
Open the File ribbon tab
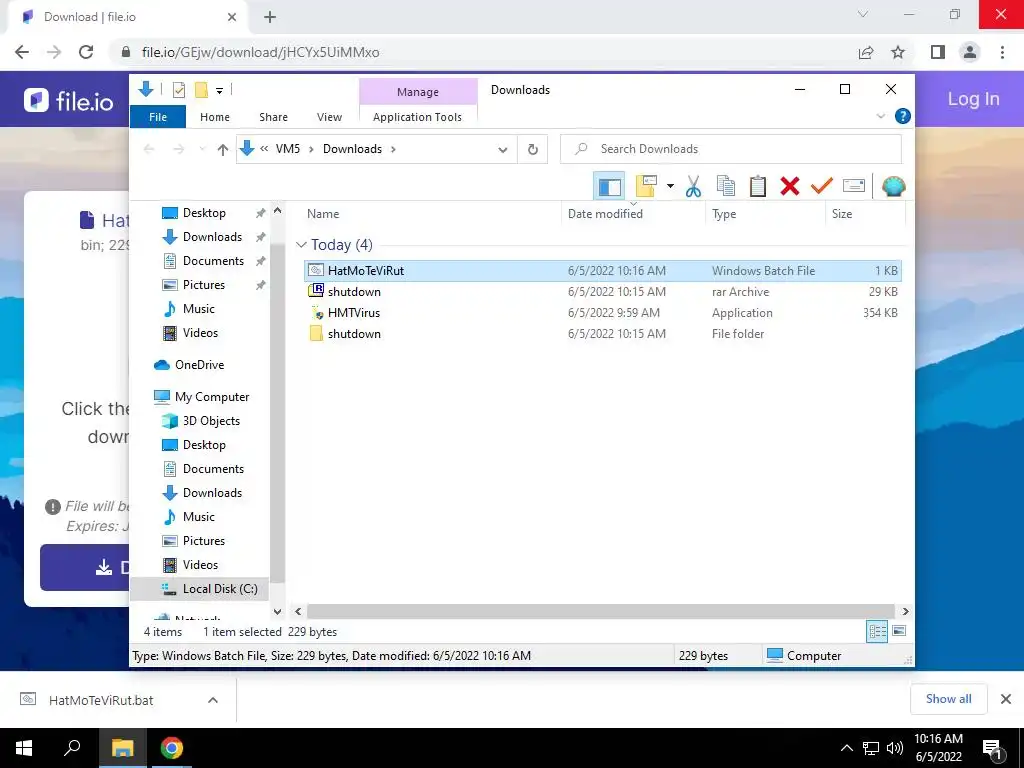(x=158, y=117)
